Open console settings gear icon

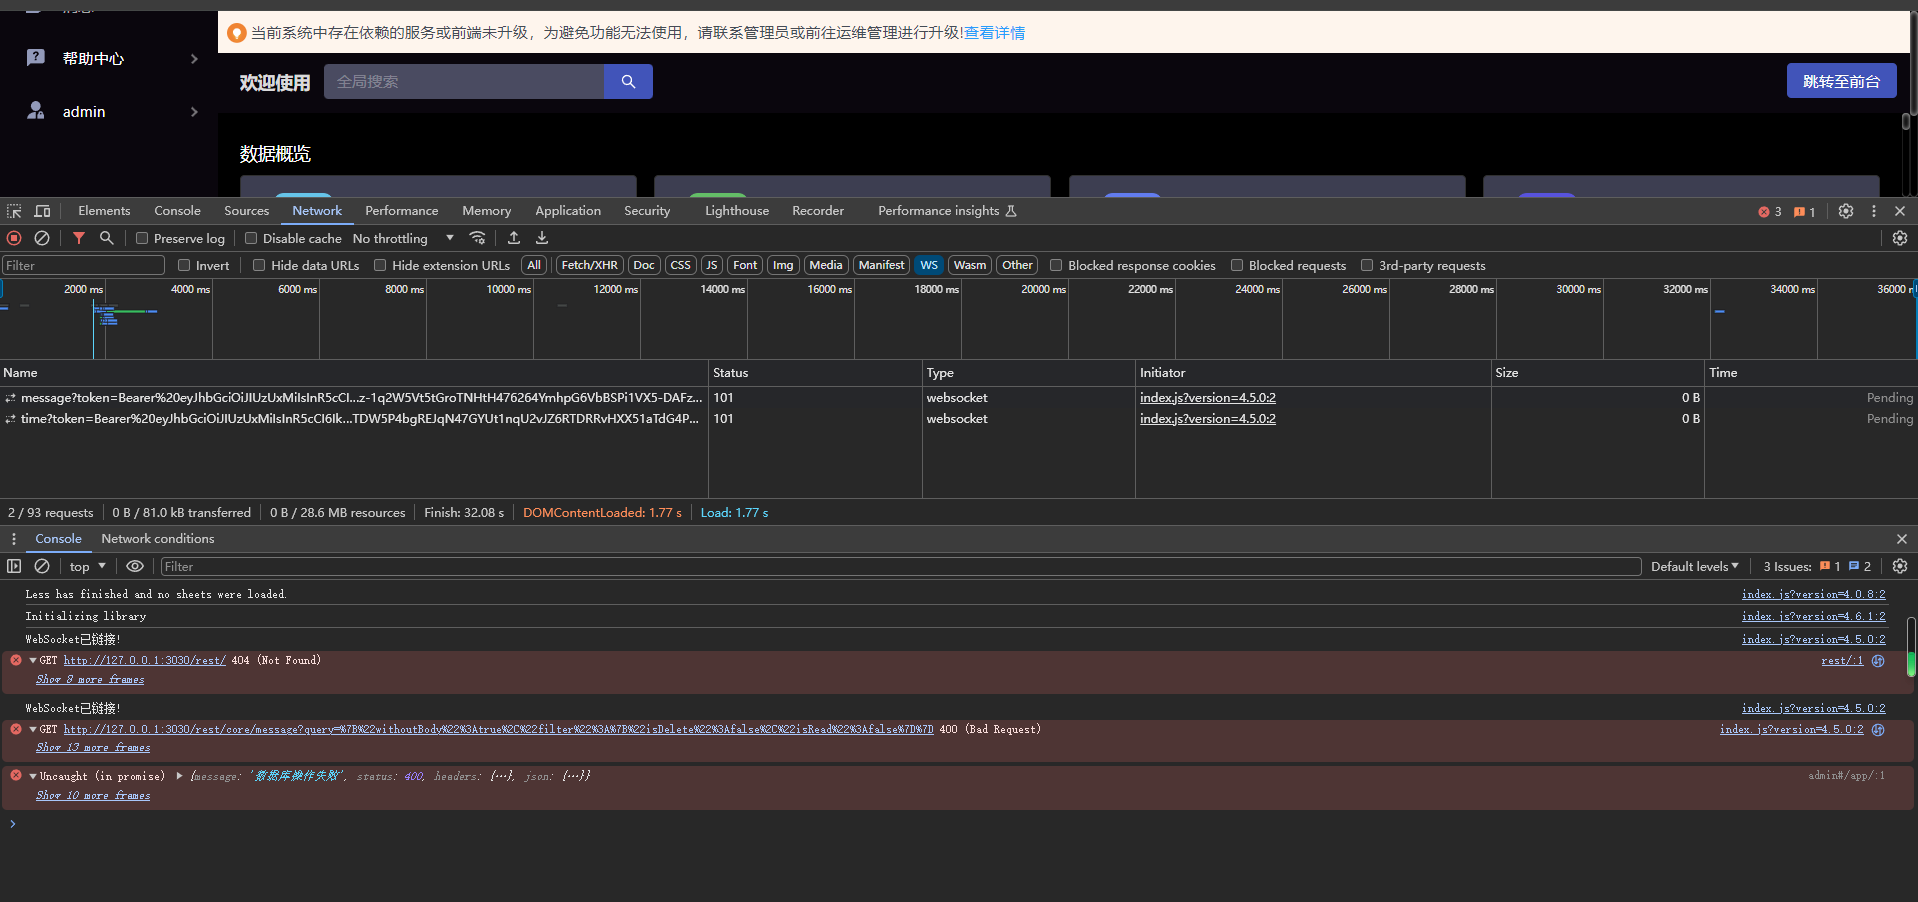1900,566
